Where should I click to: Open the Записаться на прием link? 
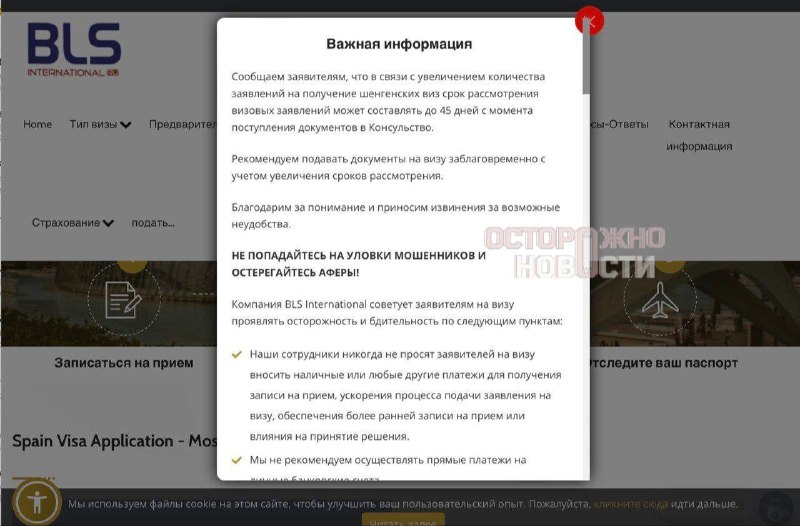coord(124,363)
